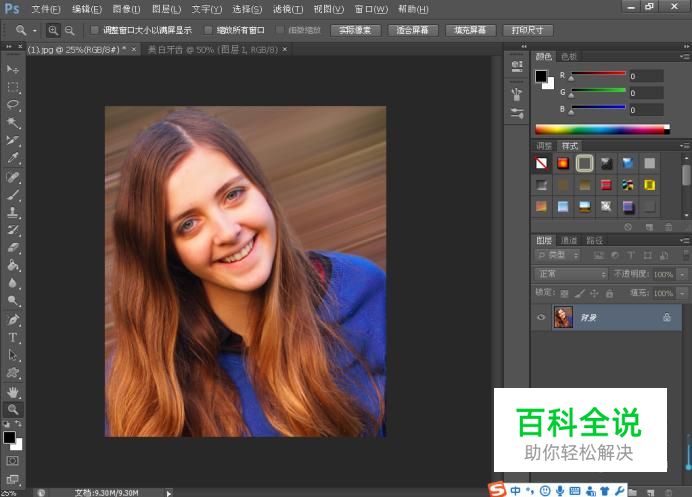Select the Pen tool

(13, 320)
